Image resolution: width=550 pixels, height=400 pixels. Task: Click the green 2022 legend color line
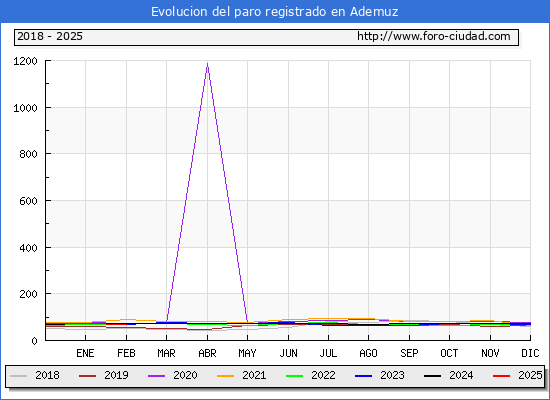tap(295, 376)
